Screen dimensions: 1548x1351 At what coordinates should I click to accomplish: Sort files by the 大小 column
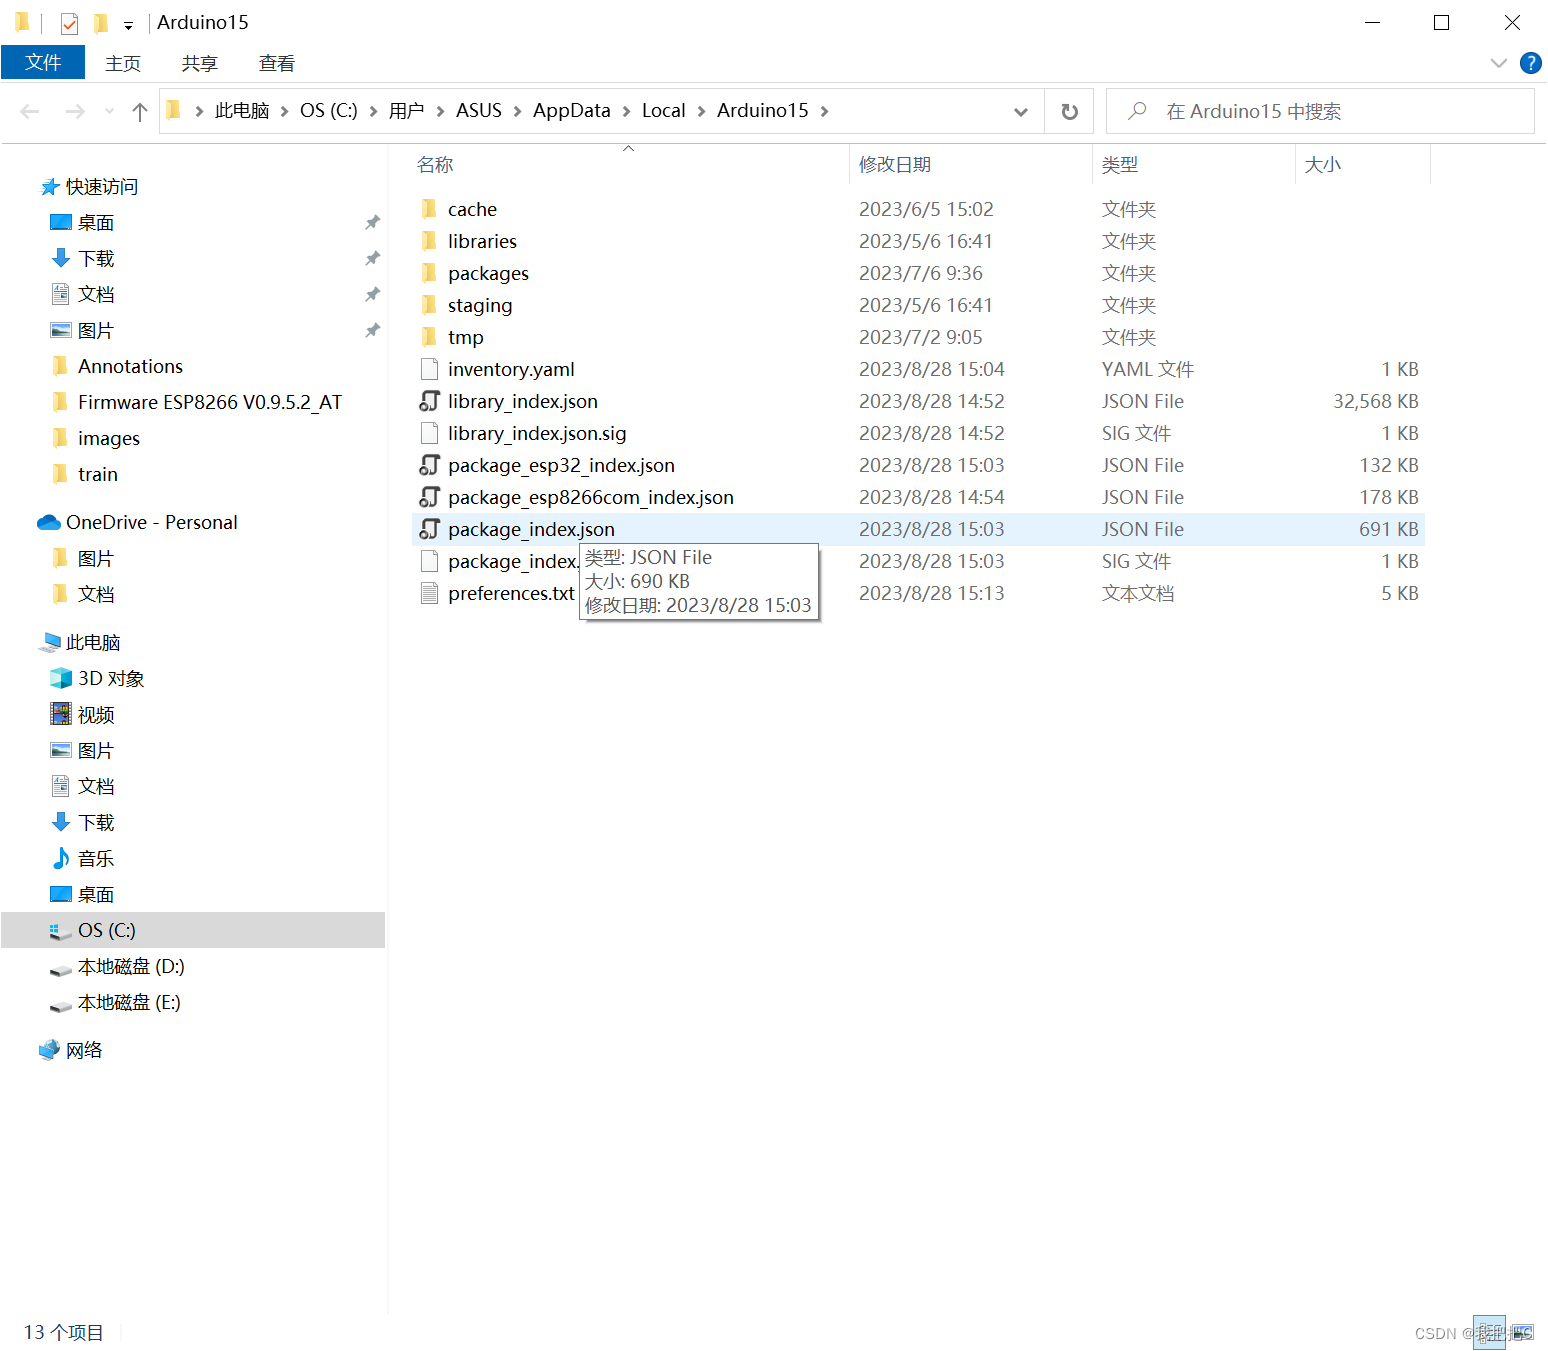[1322, 165]
